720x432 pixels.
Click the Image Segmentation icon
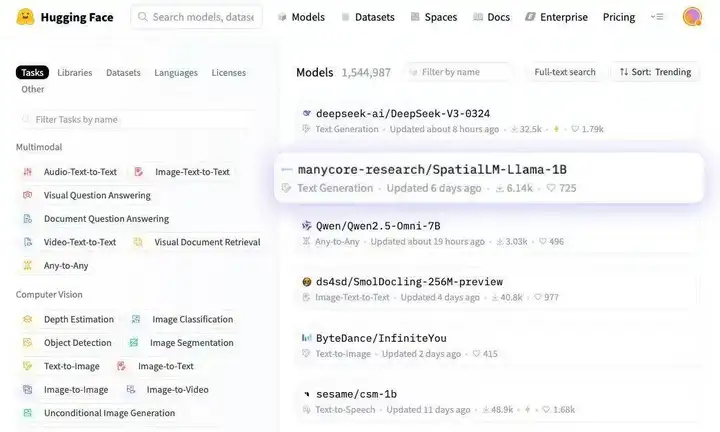[x=134, y=342]
